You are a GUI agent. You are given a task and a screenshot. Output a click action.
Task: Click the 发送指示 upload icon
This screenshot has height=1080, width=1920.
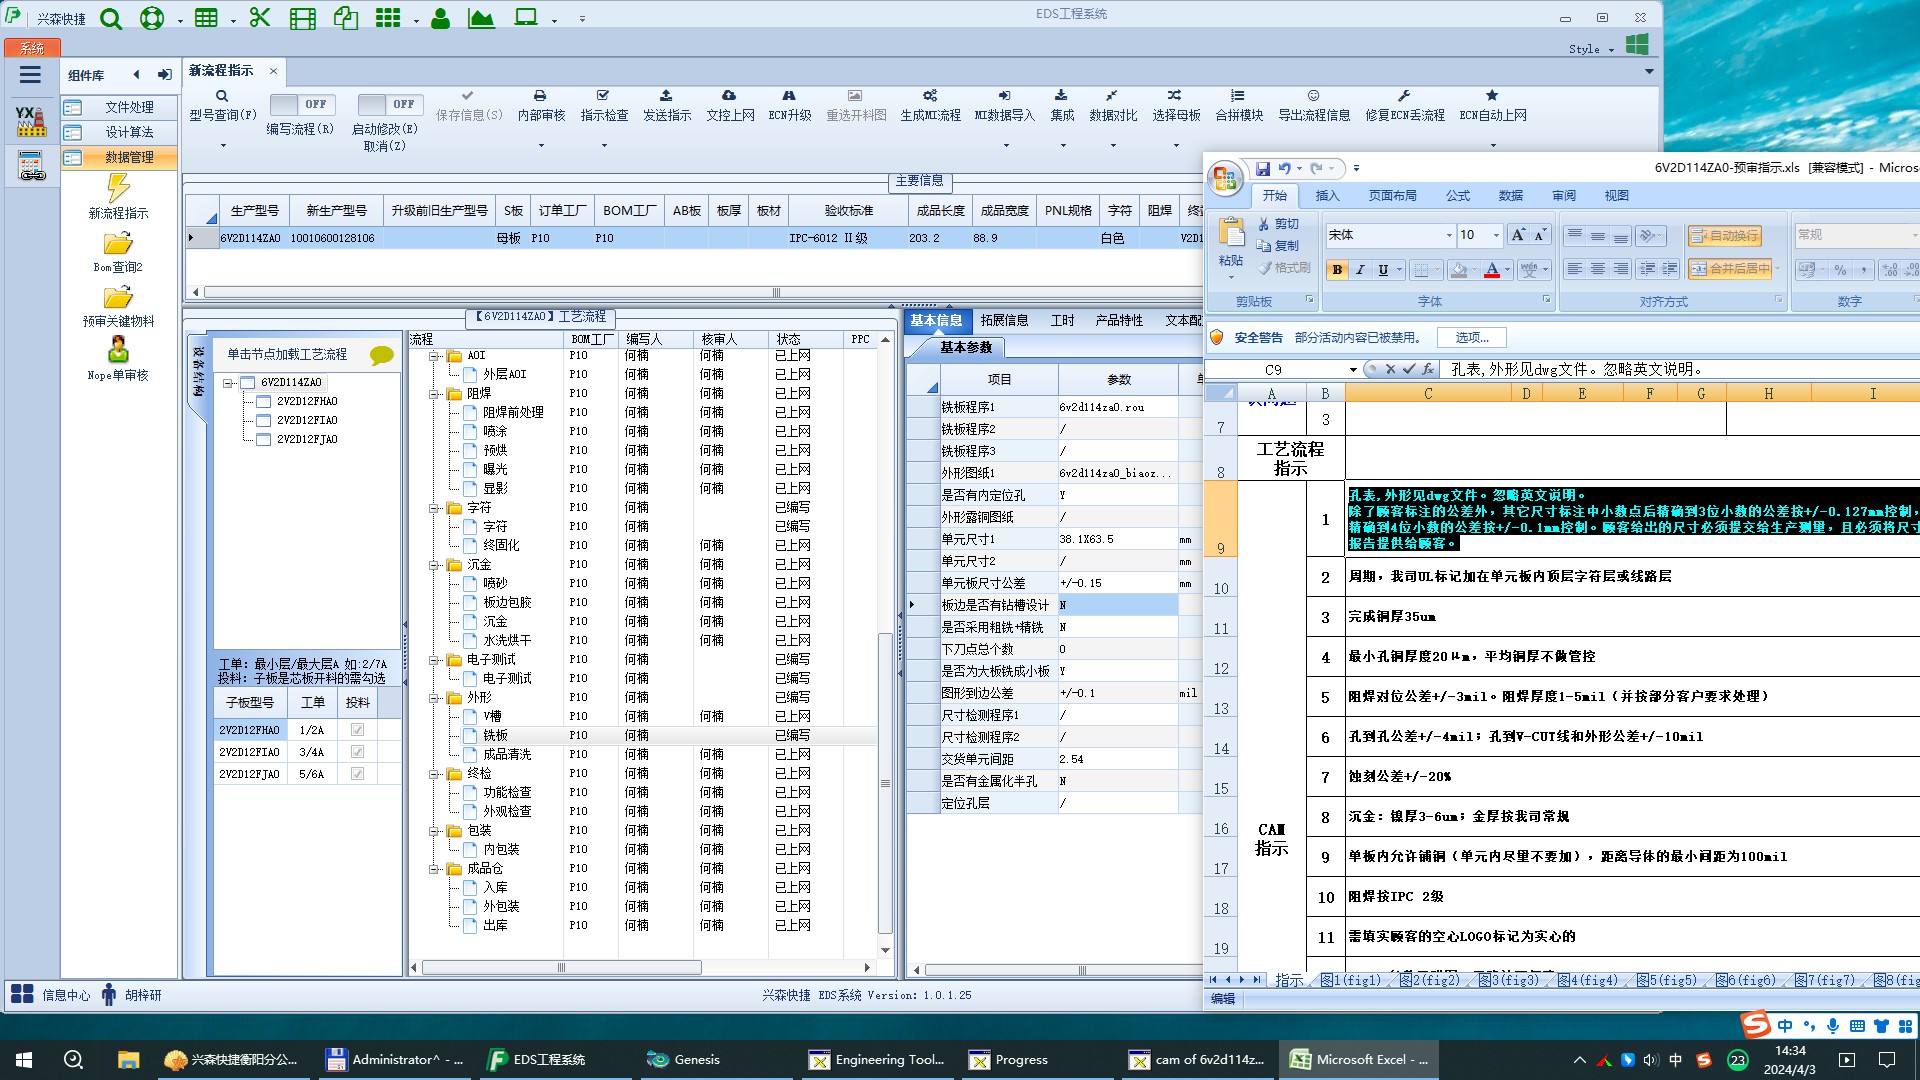666,96
